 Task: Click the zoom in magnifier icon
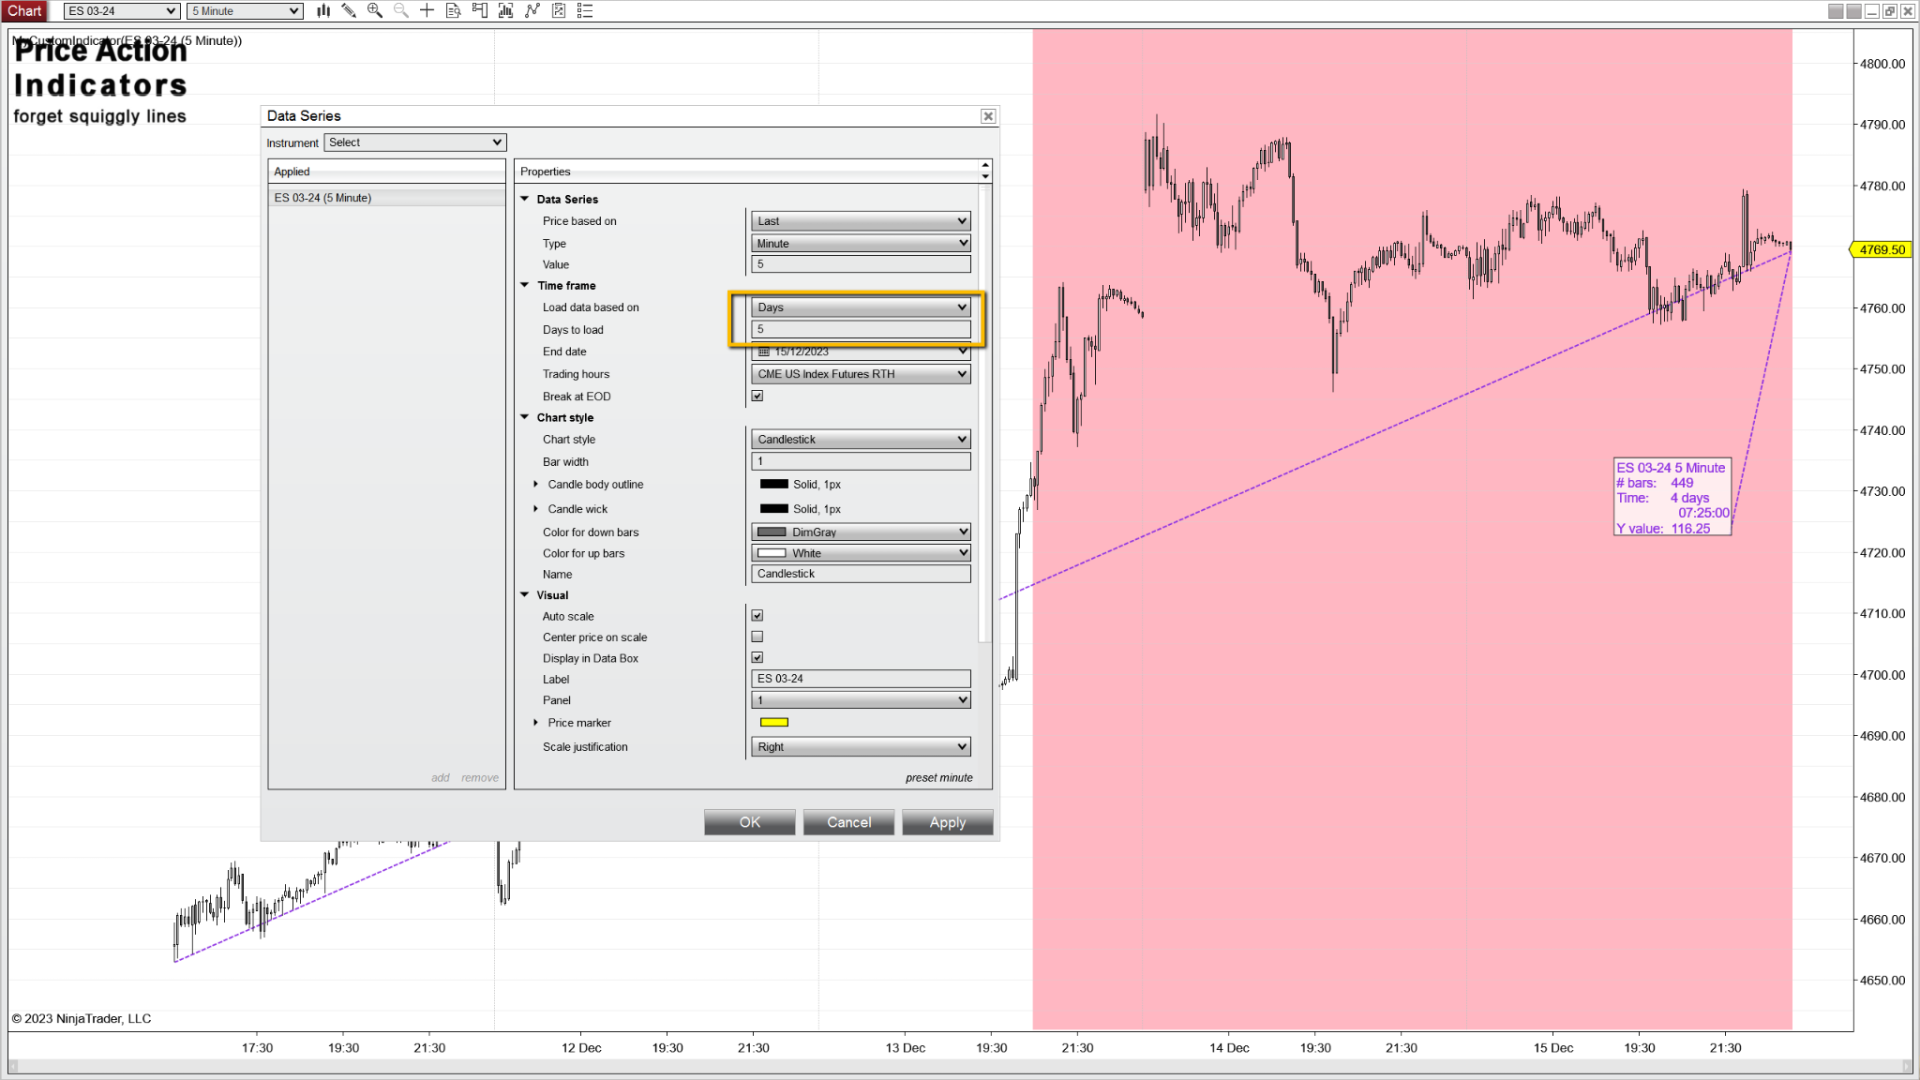point(375,11)
